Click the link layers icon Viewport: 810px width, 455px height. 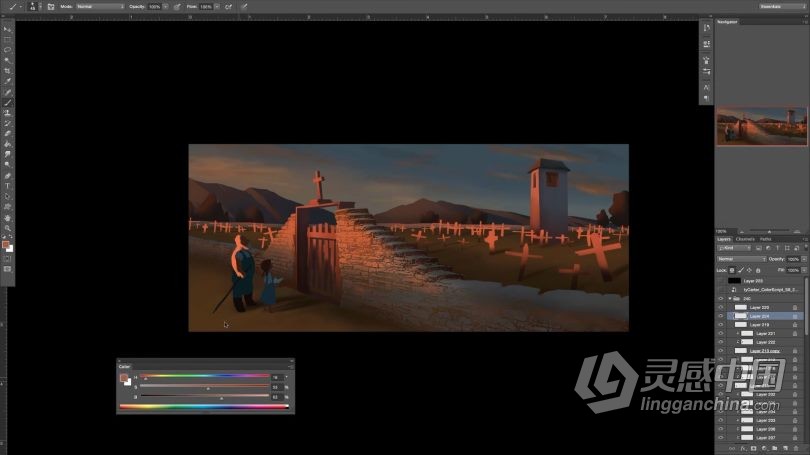tap(732, 448)
